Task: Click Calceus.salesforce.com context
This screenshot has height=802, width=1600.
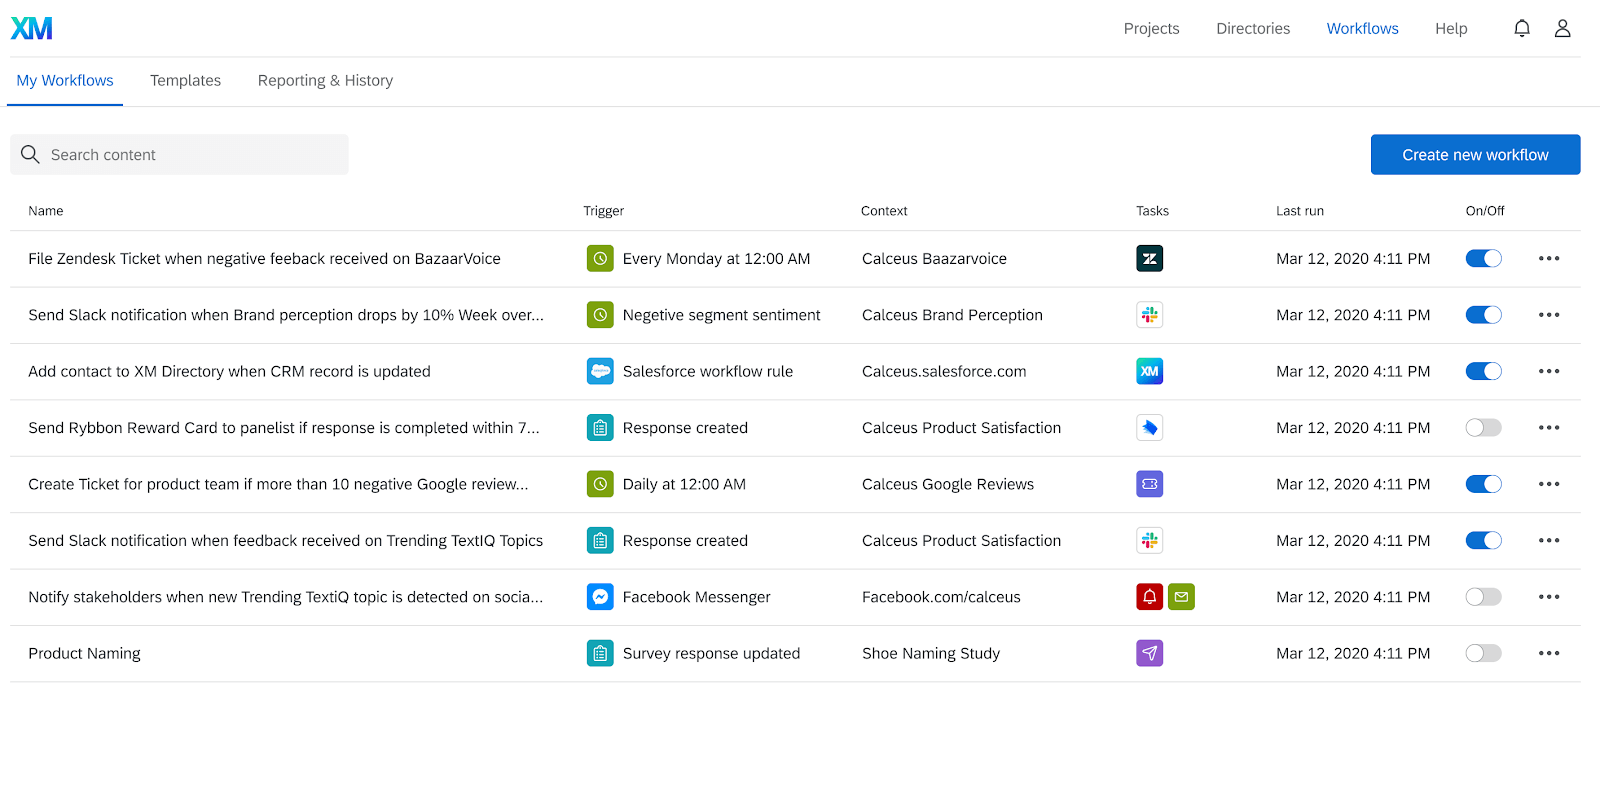Action: click(944, 371)
